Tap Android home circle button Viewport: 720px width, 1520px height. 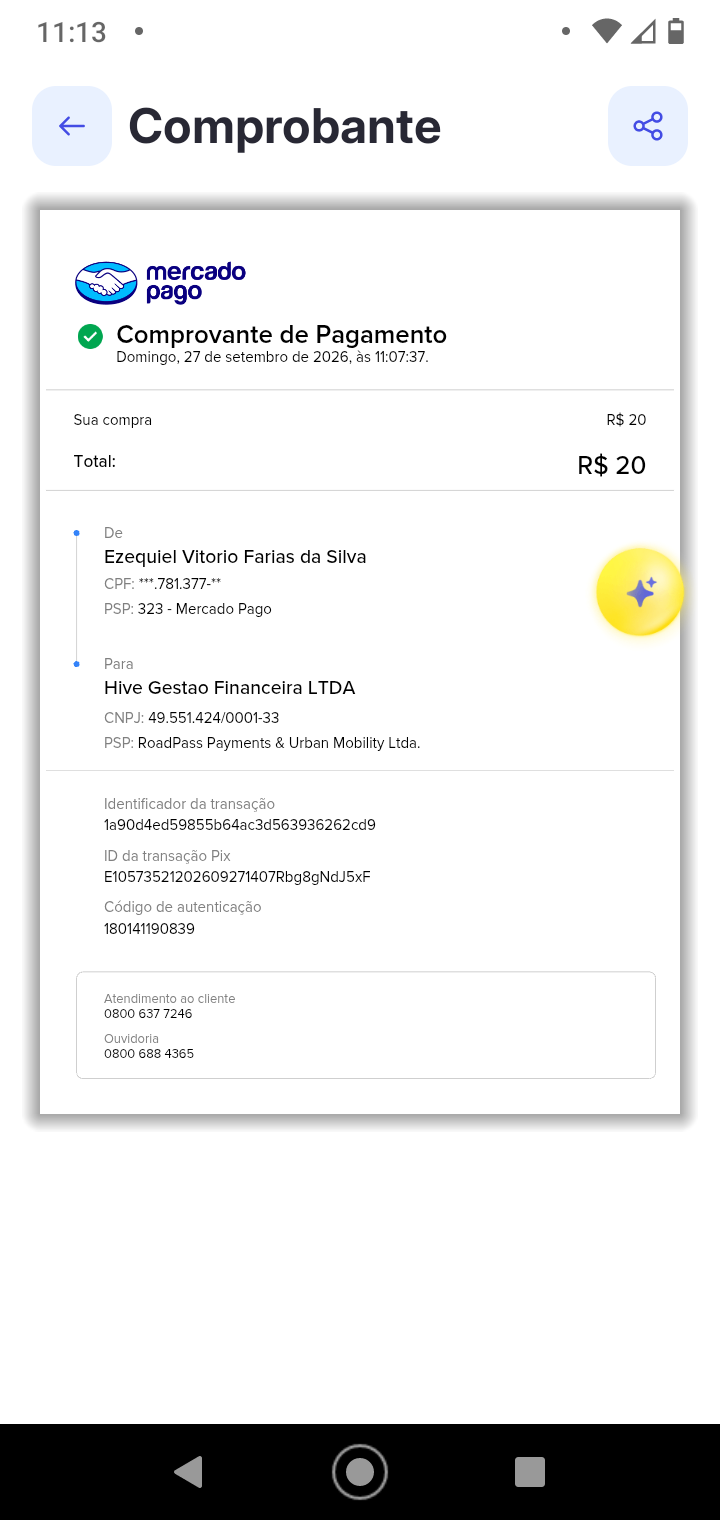pos(360,1472)
